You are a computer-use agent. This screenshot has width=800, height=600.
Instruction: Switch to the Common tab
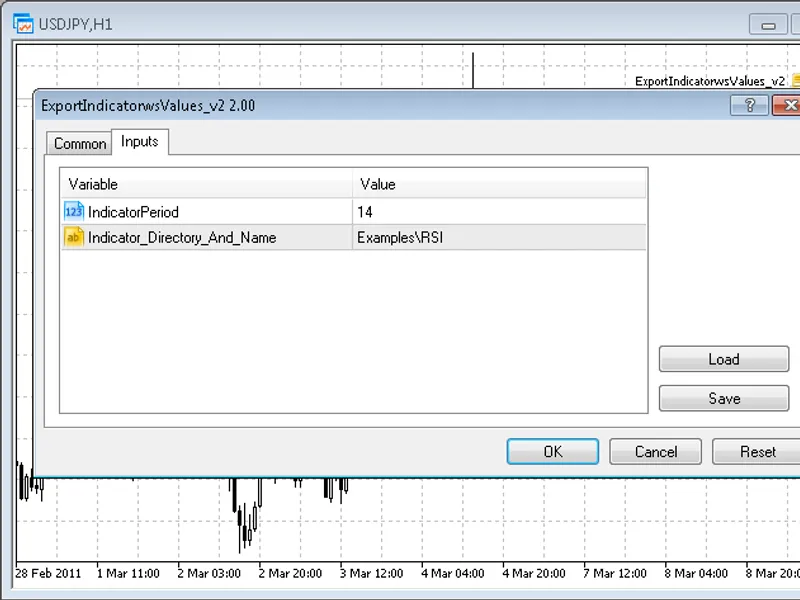[x=80, y=143]
